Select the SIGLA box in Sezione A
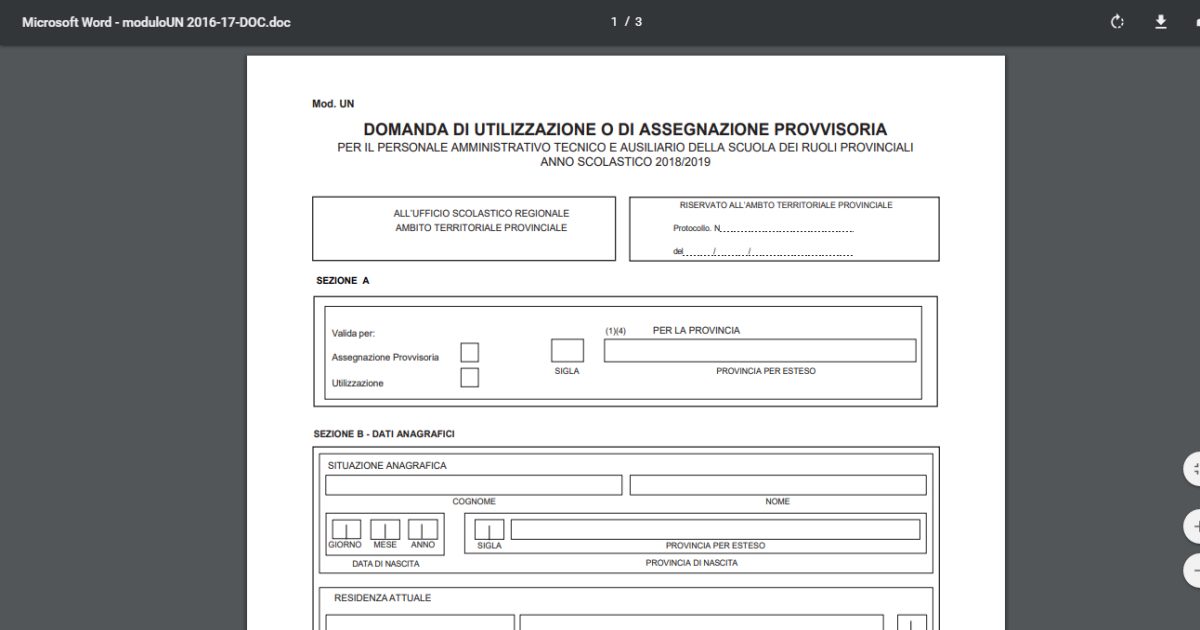This screenshot has height=630, width=1200. coord(566,349)
